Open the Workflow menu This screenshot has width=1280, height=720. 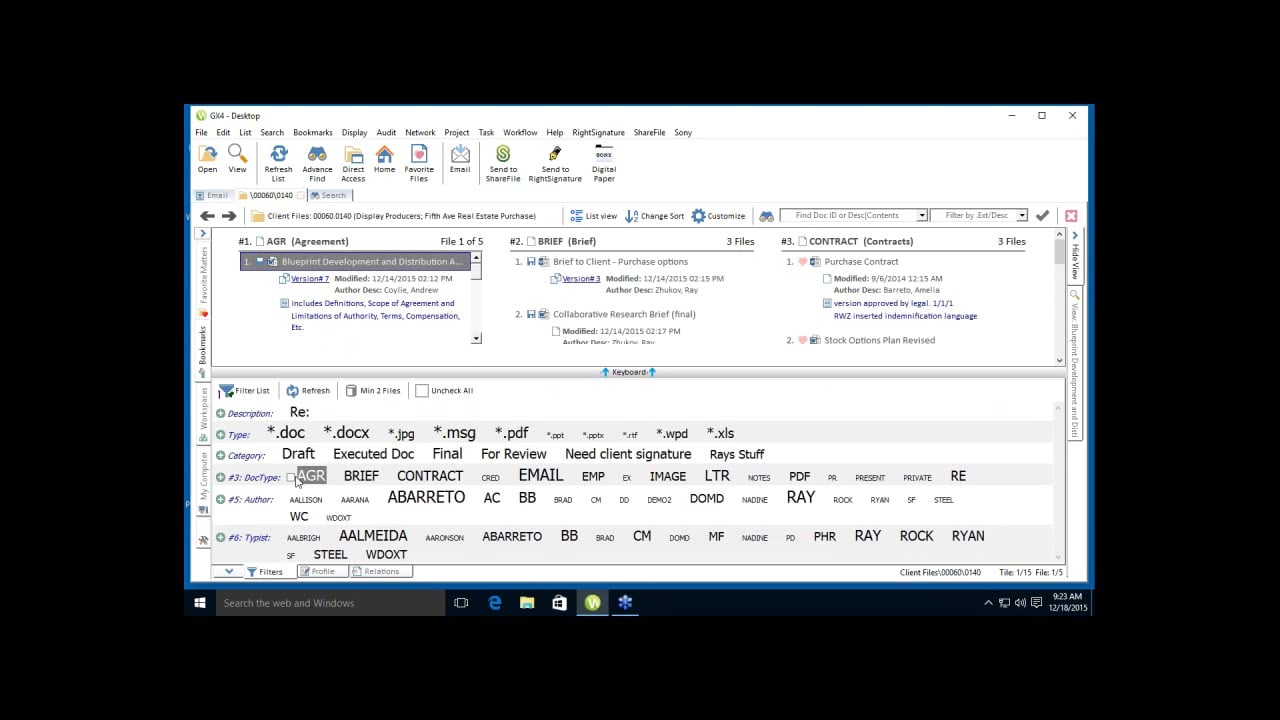[520, 132]
